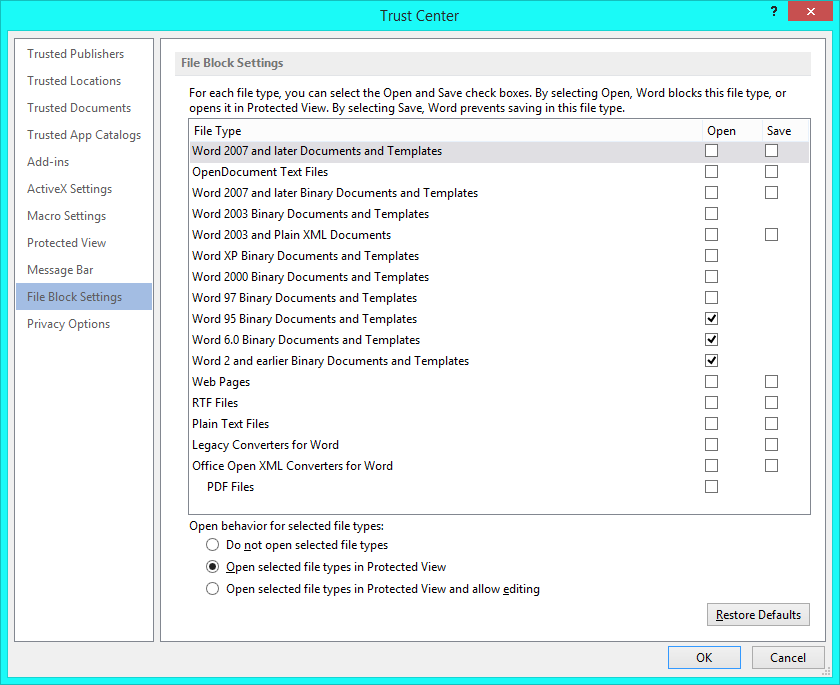Select Protected View and allow editing option
This screenshot has width=840, height=685.
coord(213,589)
